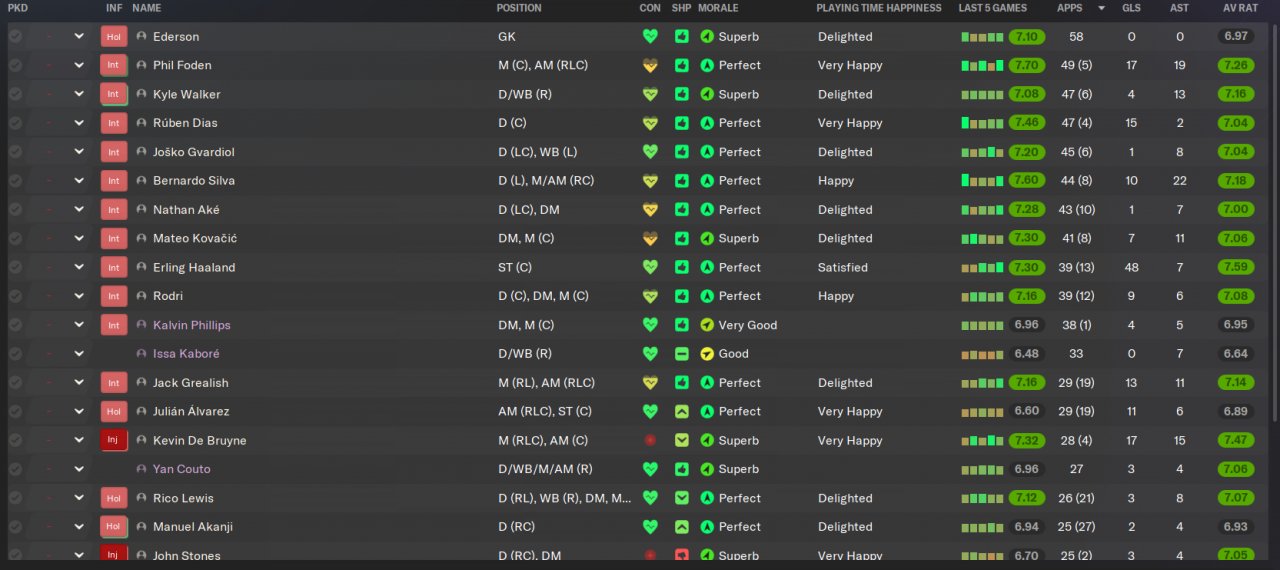Viewport: 1280px width, 570px height.
Task: Sort players by the AV RAT header
Action: click(1240, 8)
